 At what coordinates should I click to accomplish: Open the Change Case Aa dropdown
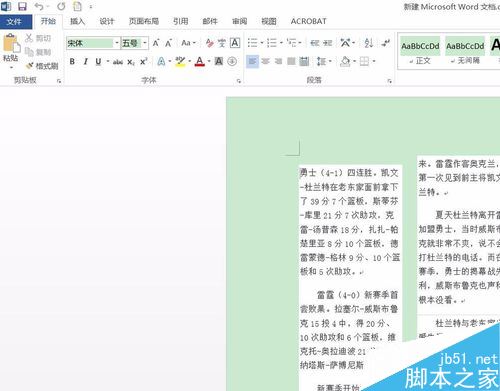(188, 43)
